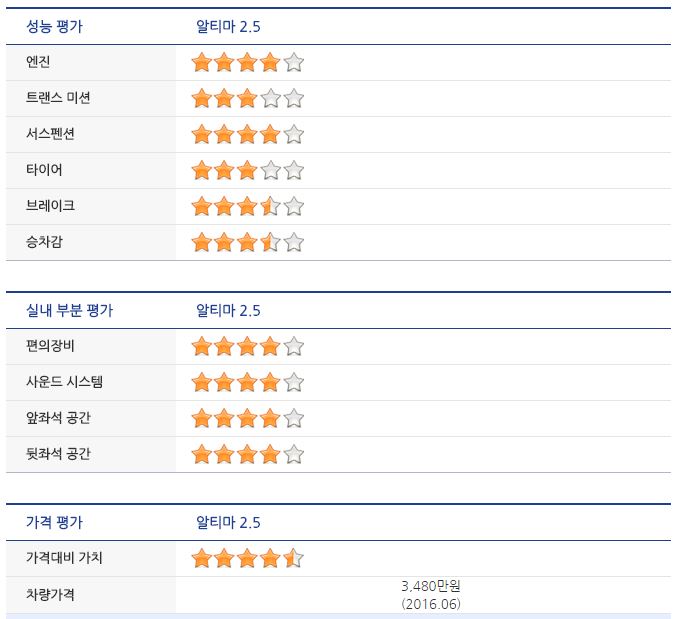Click the 트랜스 미션 star rating
This screenshot has width=683, height=619.
pyautogui.click(x=247, y=99)
